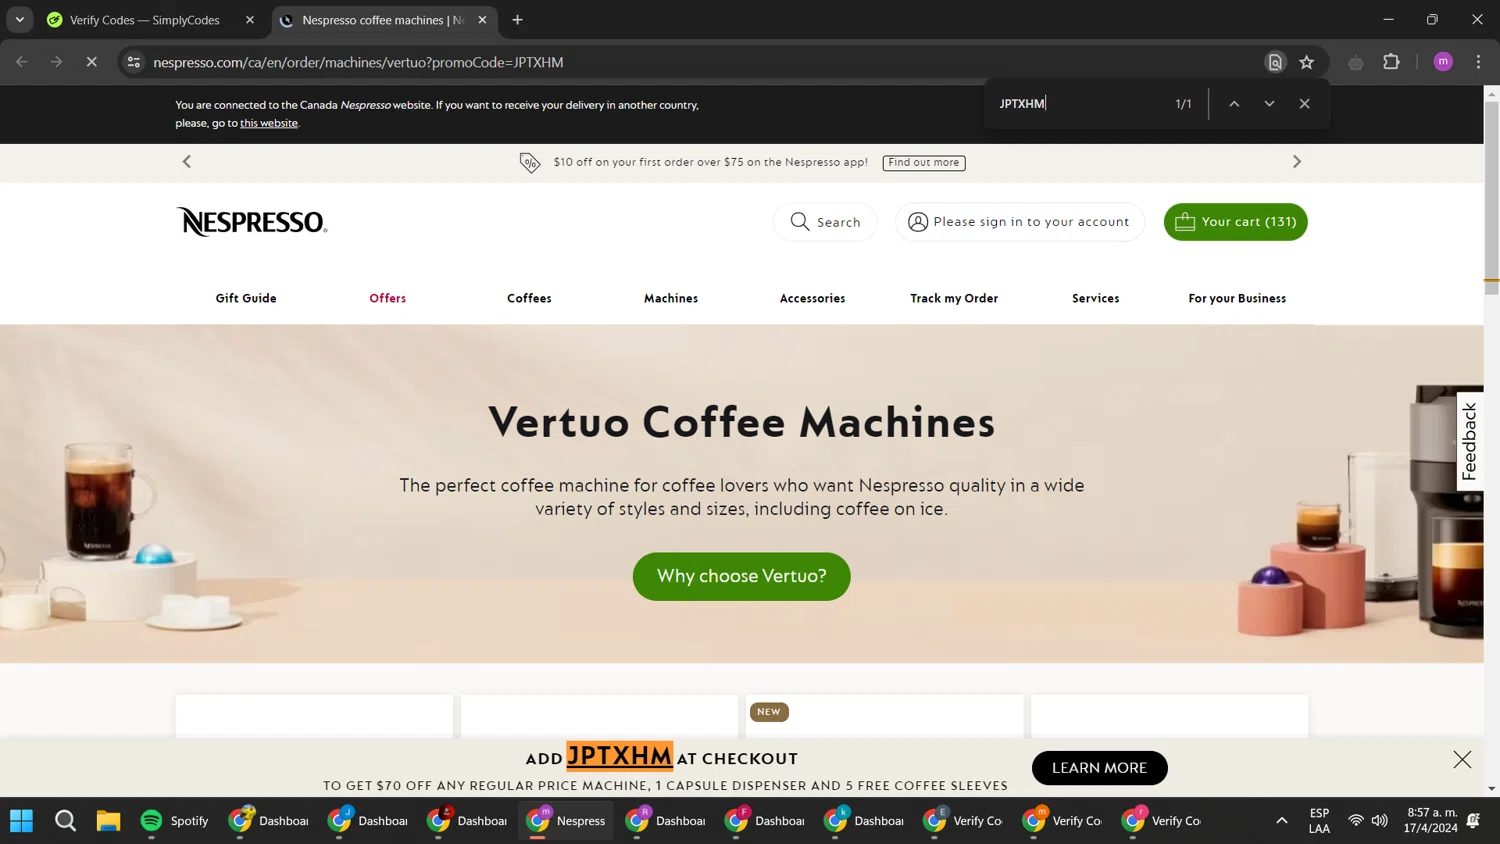Click the find bar JPTXHM text field
1500x844 pixels.
click(1080, 104)
